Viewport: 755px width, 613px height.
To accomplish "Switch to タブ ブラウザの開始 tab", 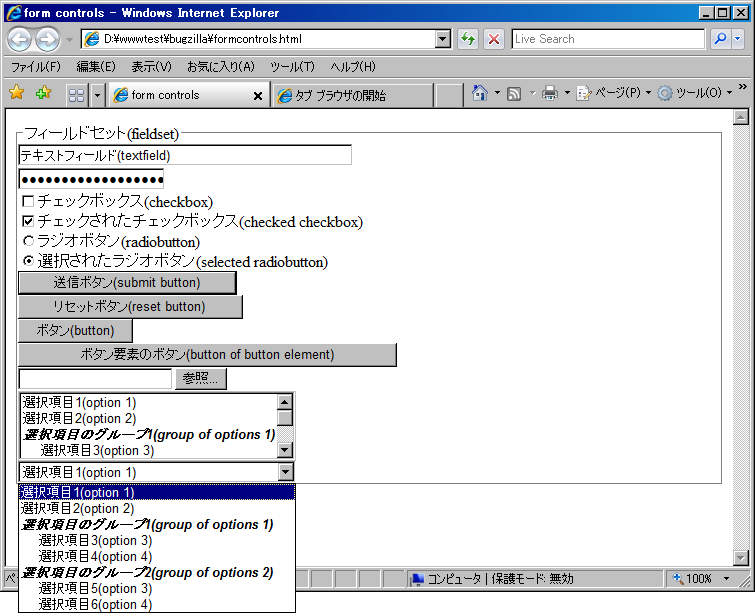I will pos(350,96).
